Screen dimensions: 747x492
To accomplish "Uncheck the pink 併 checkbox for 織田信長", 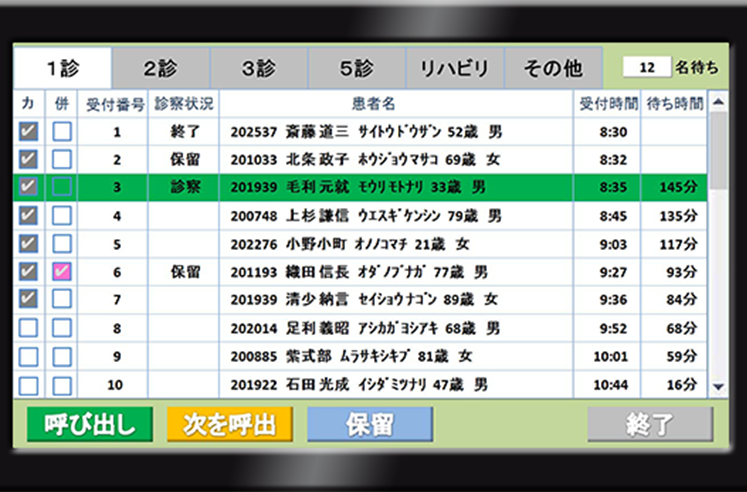I will pyautogui.click(x=62, y=271).
